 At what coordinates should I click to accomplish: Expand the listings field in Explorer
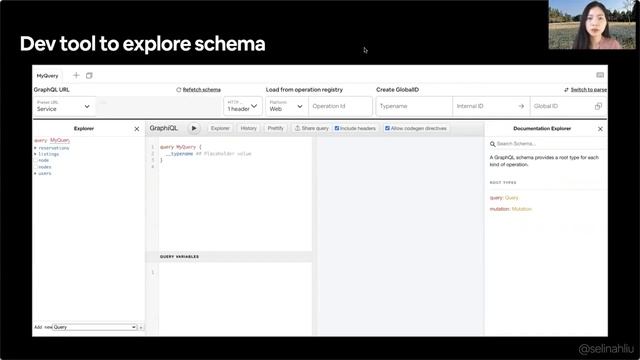(x=36, y=154)
